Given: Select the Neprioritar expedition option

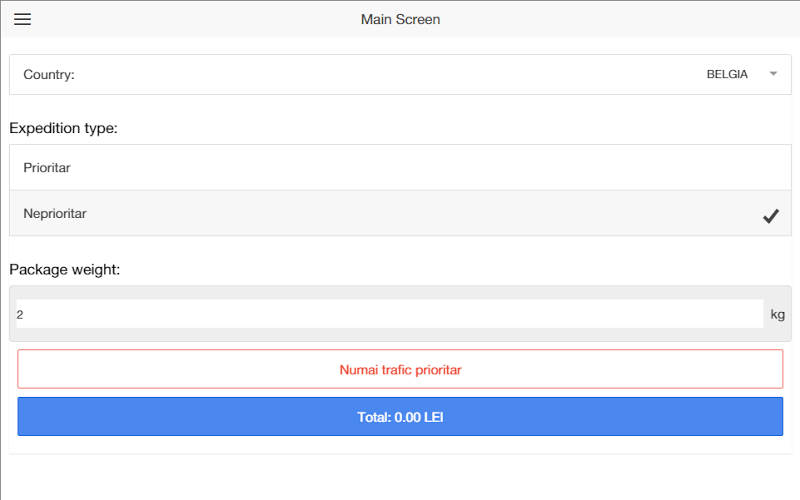Looking at the screenshot, I should [400, 213].
